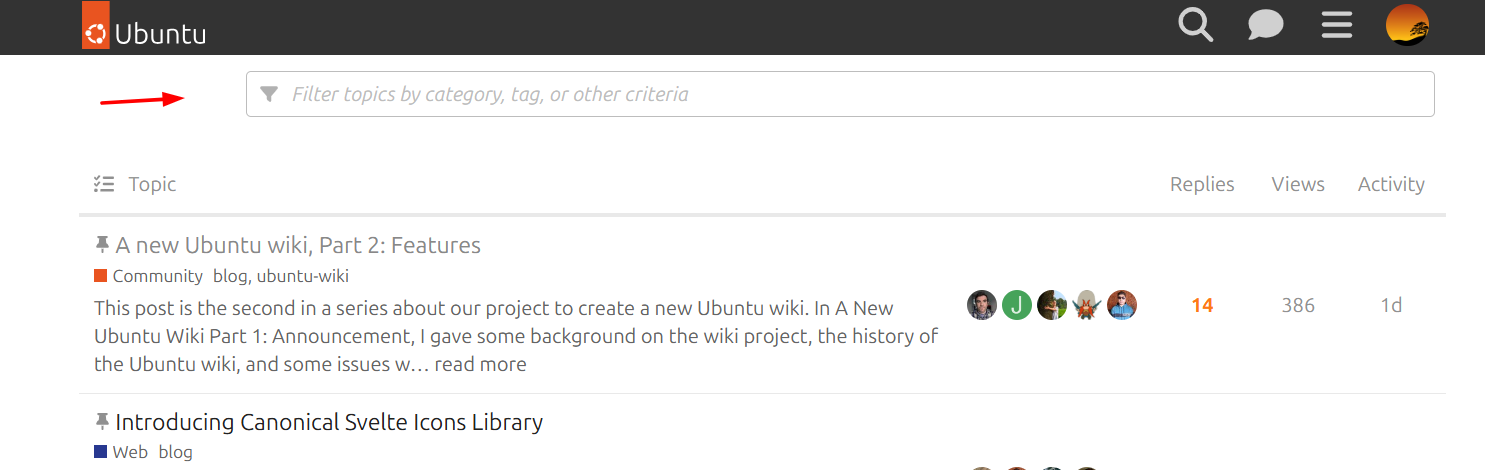1485x470 pixels.
Task: Sort topics by Activity column
Action: 1391,184
